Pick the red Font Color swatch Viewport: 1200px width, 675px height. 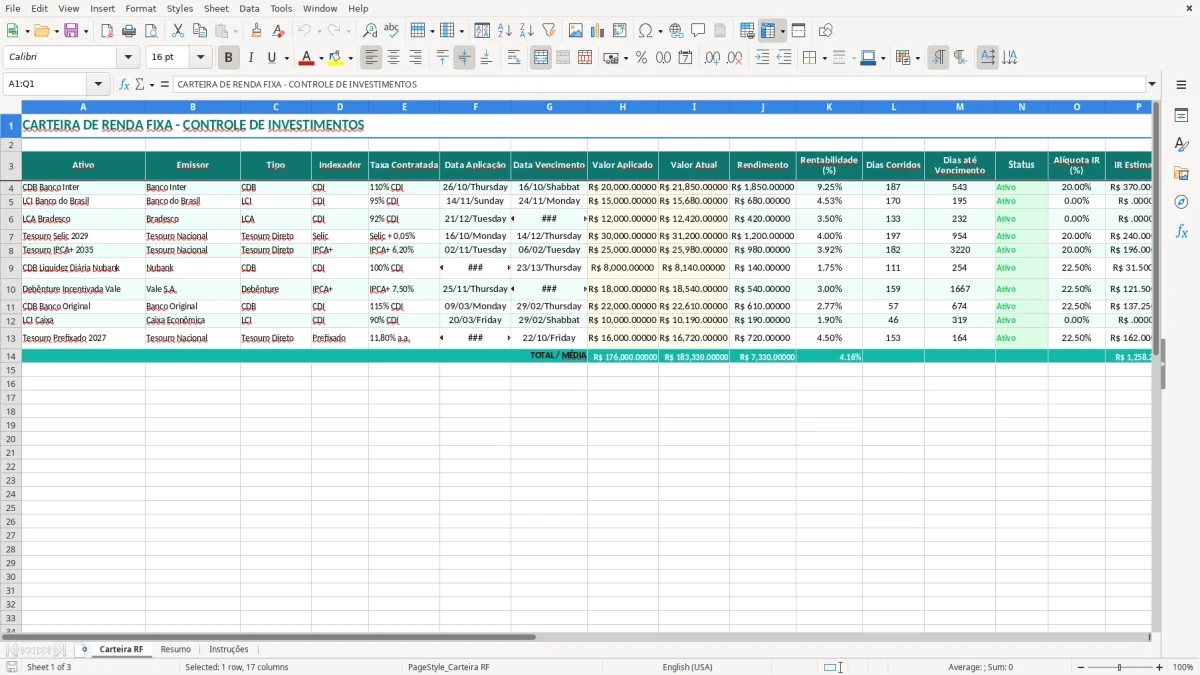pyautogui.click(x=307, y=58)
